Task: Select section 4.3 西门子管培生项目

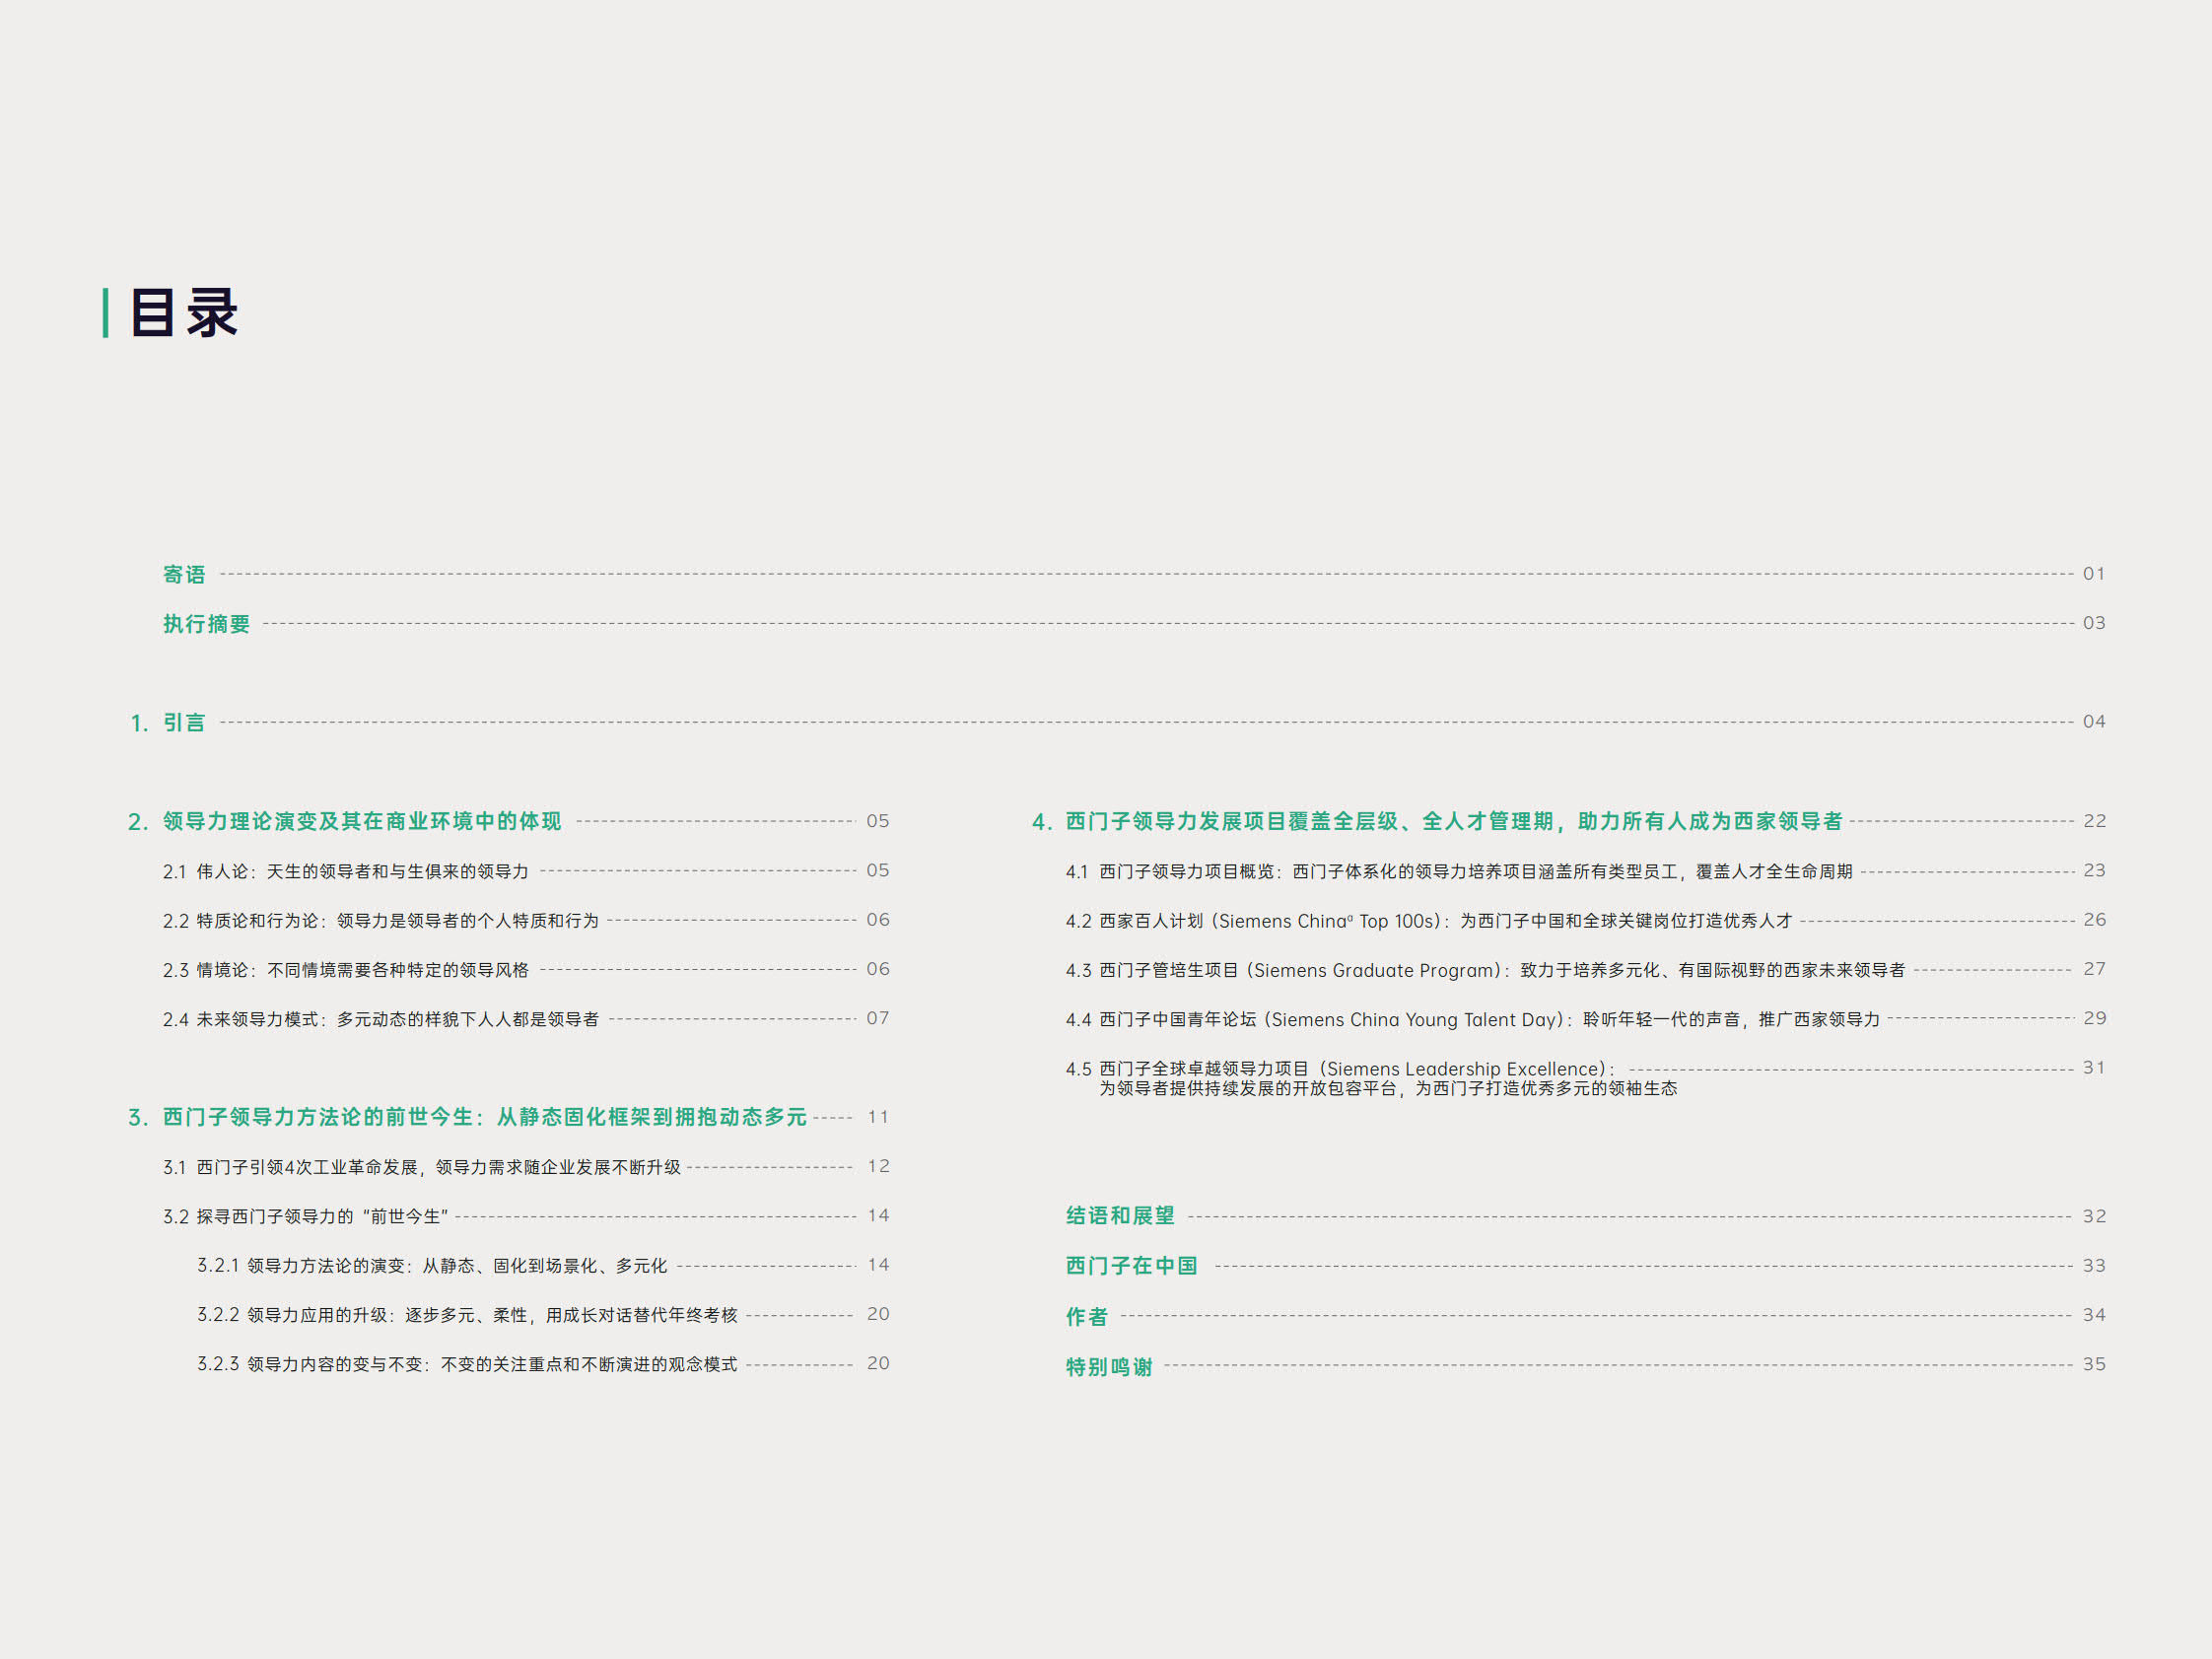Action: tap(1485, 970)
